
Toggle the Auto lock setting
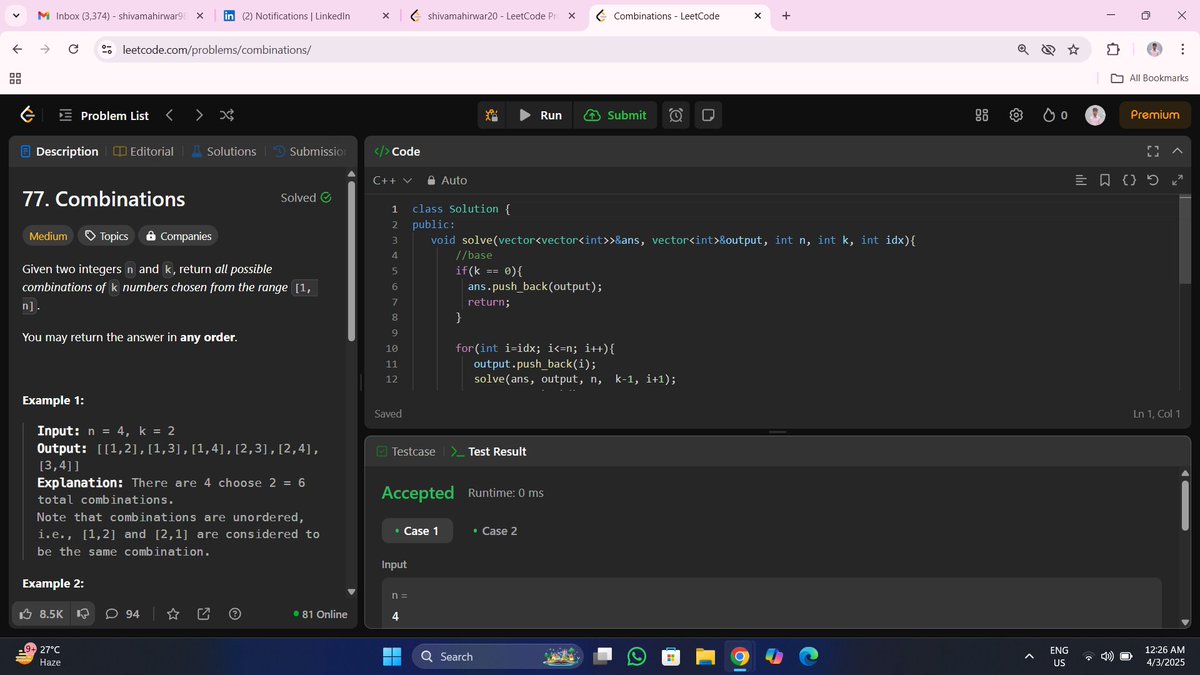[x=447, y=180]
